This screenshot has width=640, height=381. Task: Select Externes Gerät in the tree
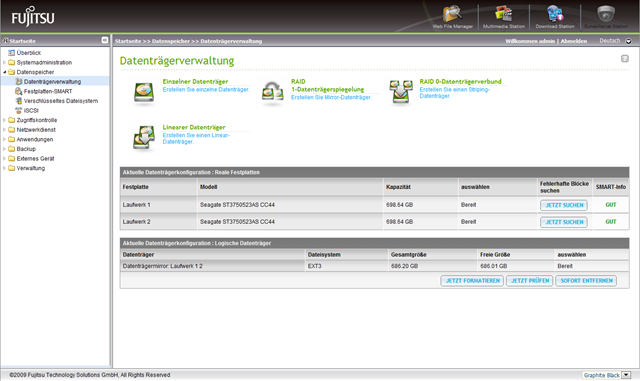35,158
